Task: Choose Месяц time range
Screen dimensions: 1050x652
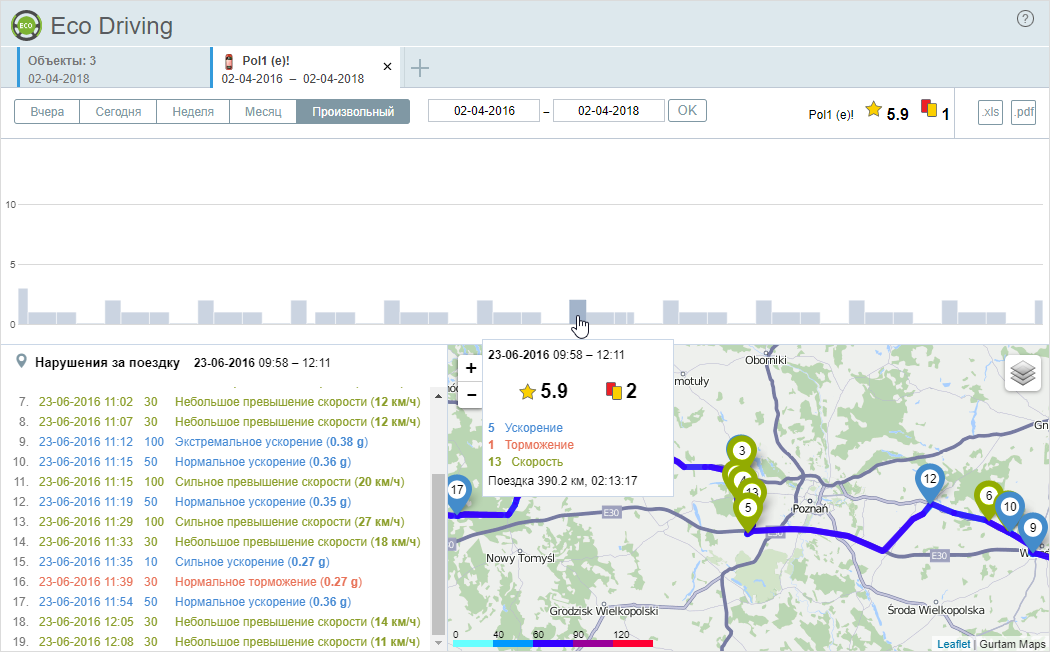Action: (x=263, y=111)
